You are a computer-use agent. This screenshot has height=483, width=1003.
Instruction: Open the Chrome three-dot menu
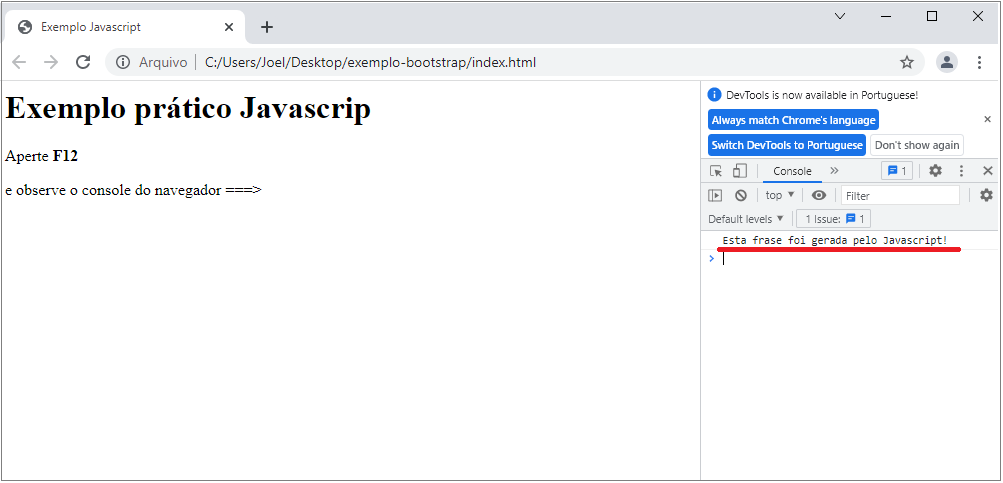tap(979, 62)
